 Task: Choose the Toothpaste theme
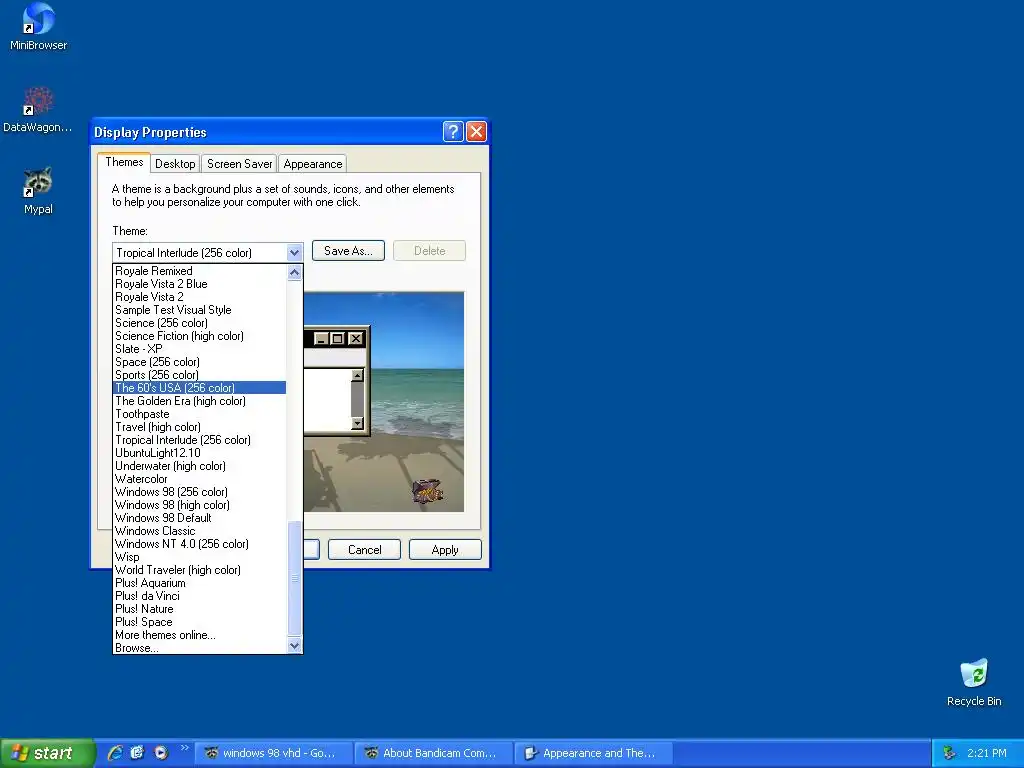coord(200,414)
